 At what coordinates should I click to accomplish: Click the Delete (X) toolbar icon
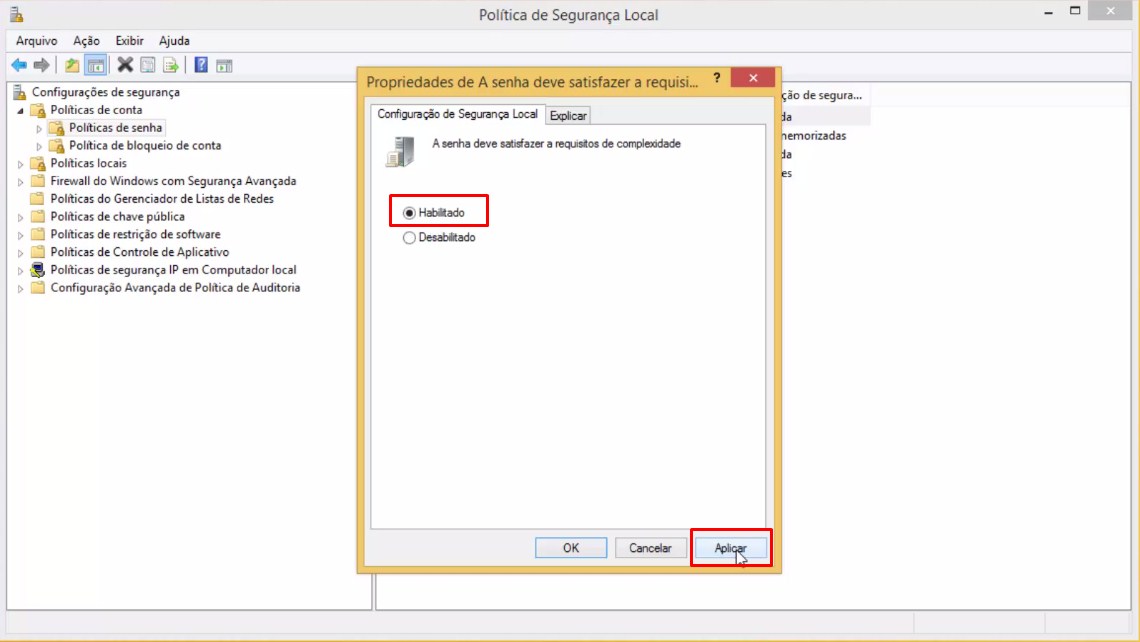(x=125, y=65)
